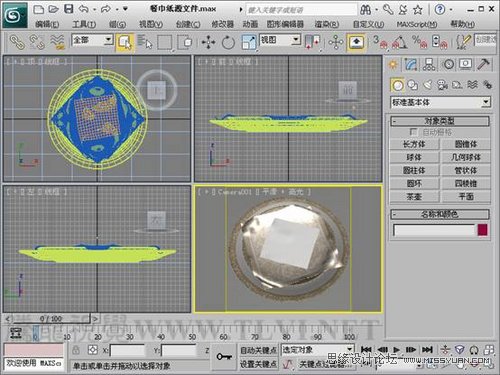The image size is (500, 375).
Task: Toggle the Angle Snap button
Action: 400,42
